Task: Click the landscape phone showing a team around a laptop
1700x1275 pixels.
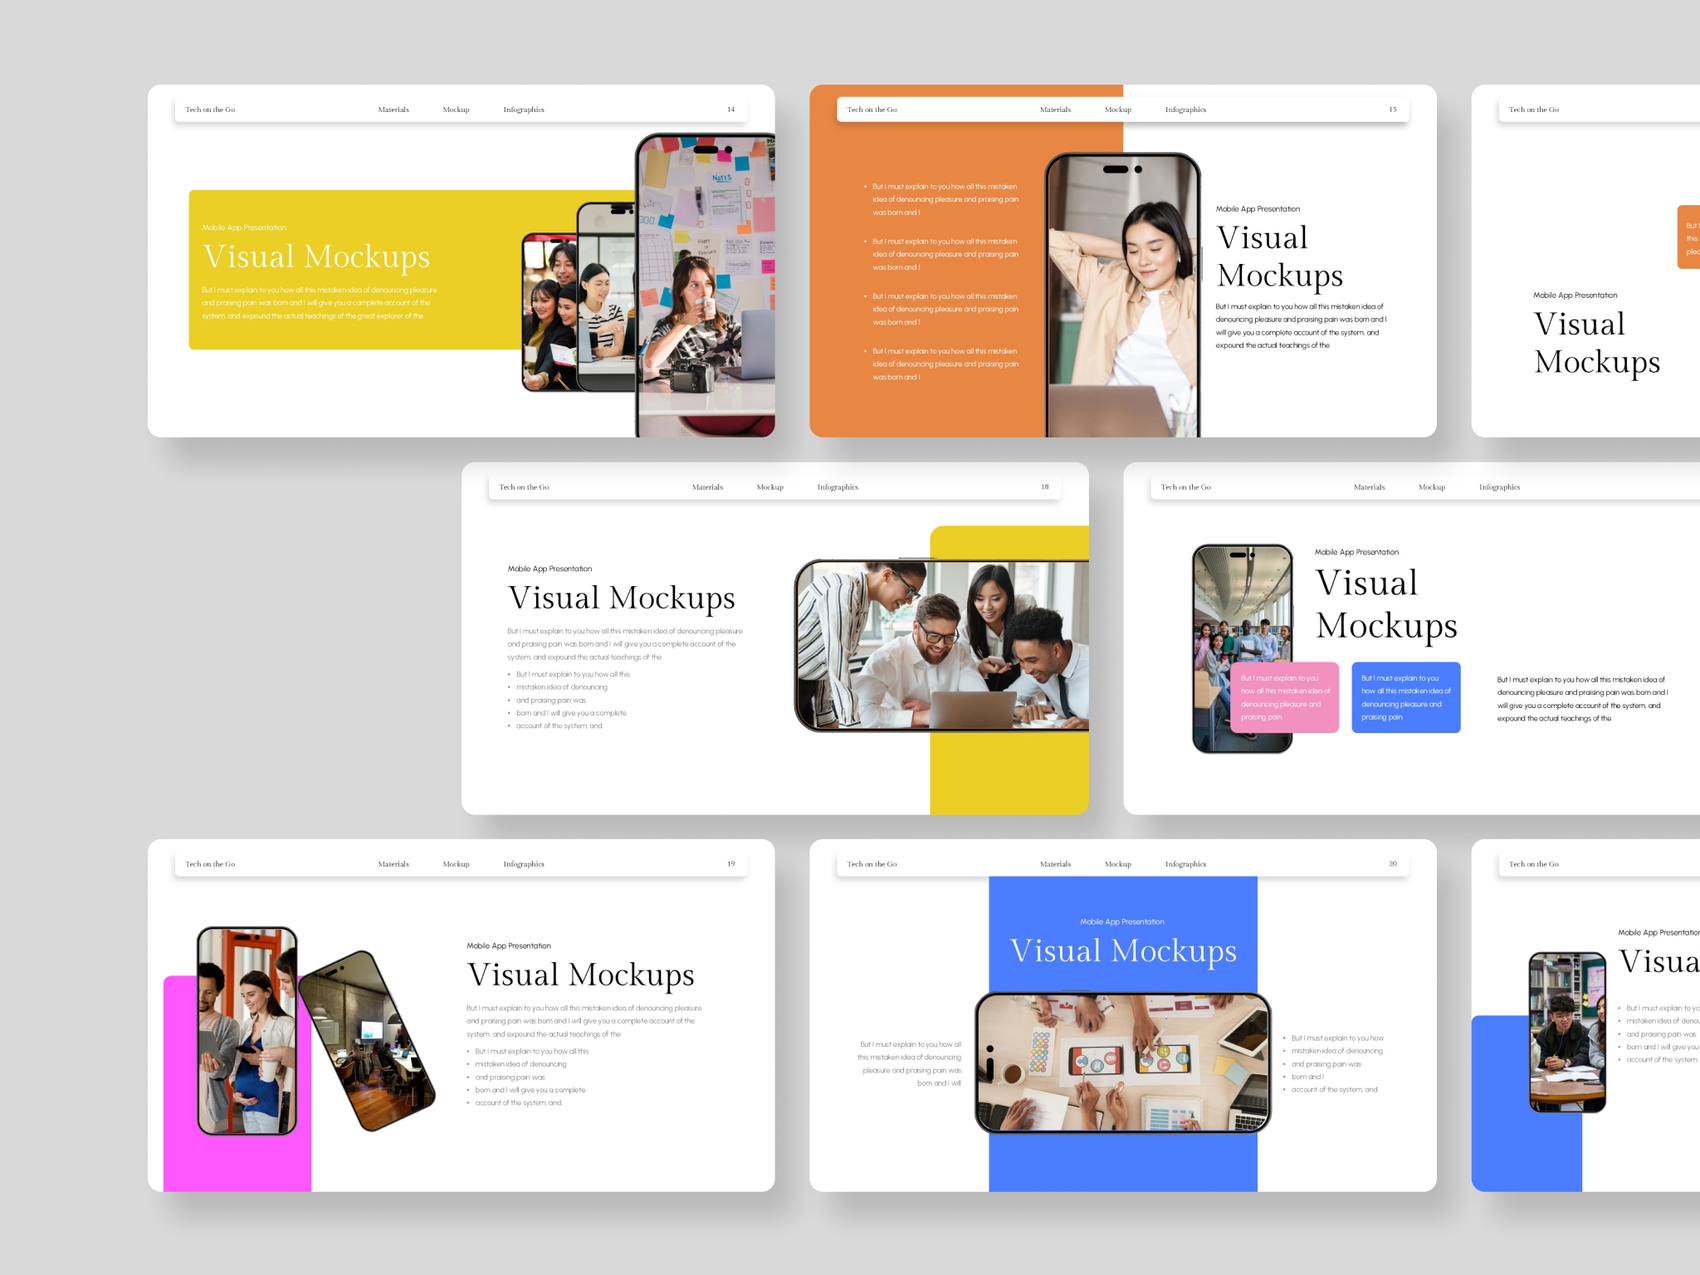Action: (942, 645)
